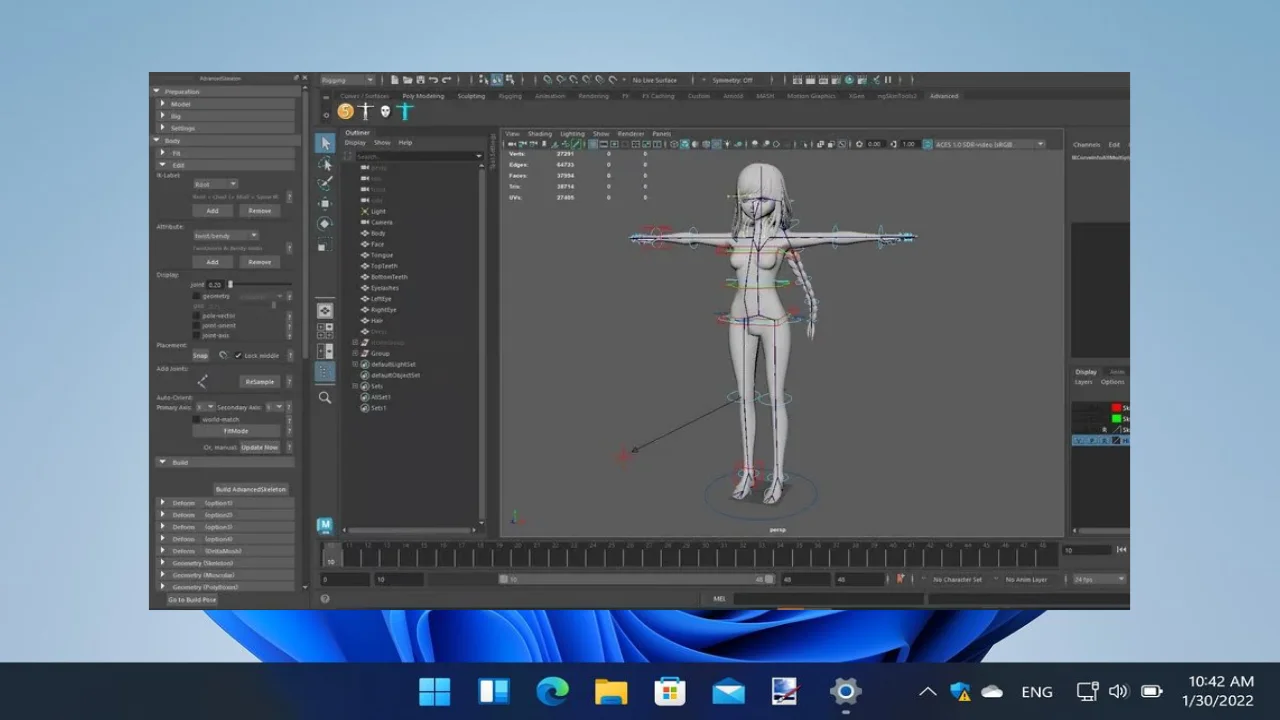
Task: Click the pause render icon in status line
Action: pos(887,80)
